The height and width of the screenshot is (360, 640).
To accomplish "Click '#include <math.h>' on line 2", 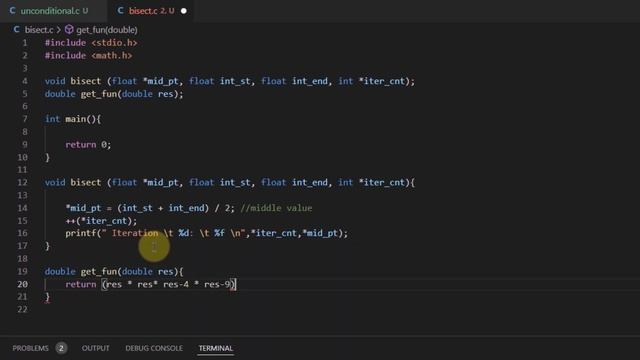I will (x=89, y=56).
